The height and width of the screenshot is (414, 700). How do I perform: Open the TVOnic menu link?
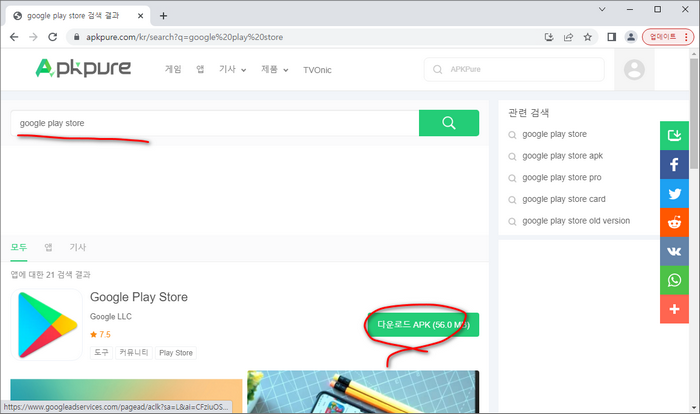pyautogui.click(x=317, y=70)
